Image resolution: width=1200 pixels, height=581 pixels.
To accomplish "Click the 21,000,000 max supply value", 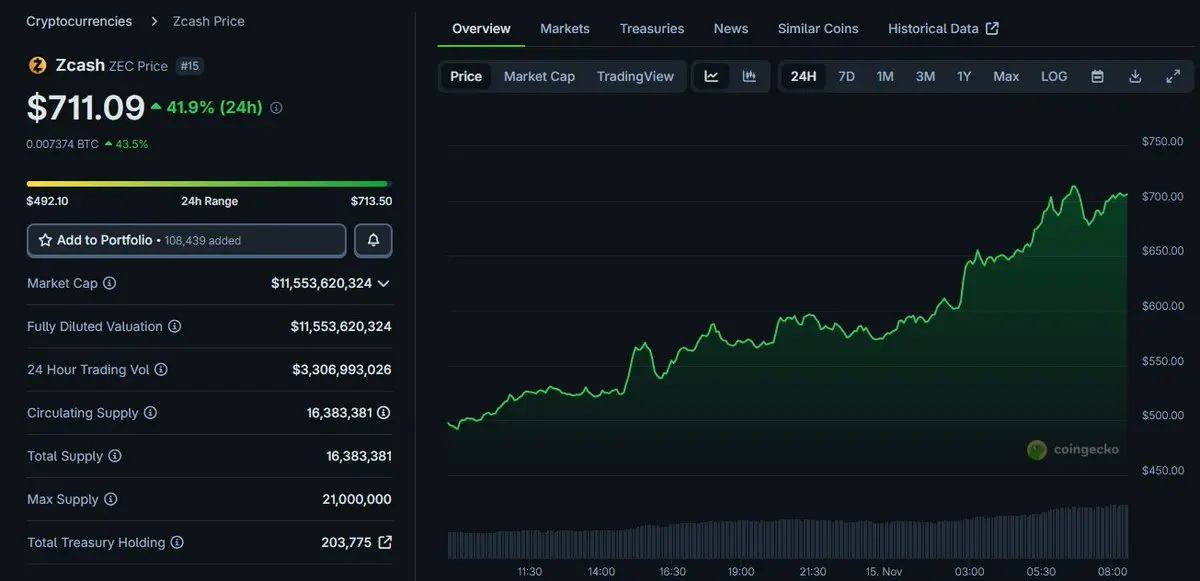I will pos(358,499).
